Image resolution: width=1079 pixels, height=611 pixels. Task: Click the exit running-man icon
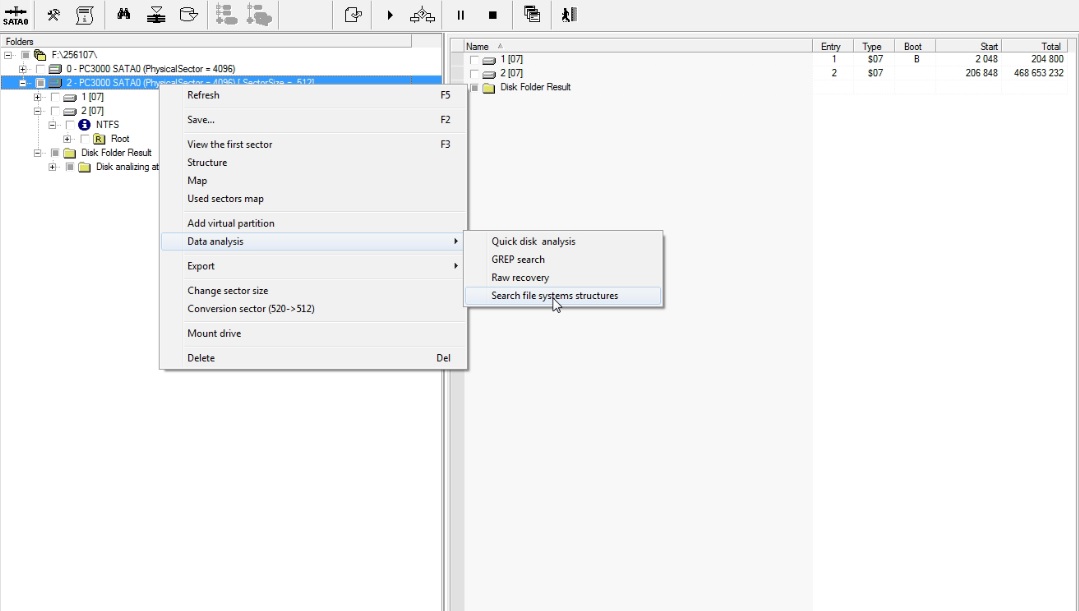pos(568,15)
